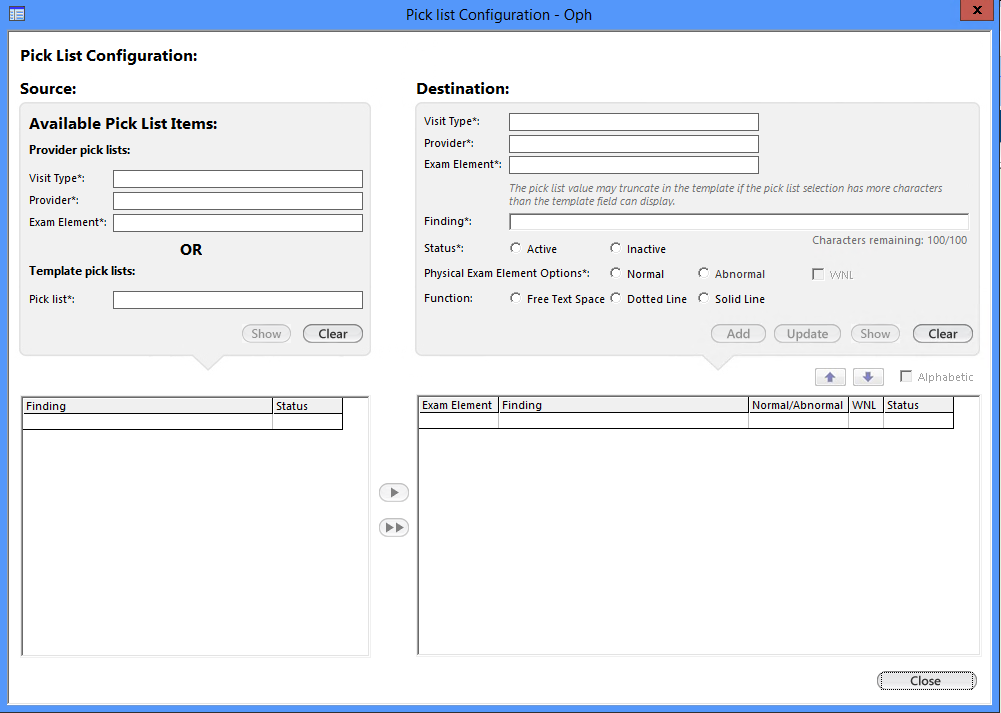Click the Destination Visit Type field
1001x713 pixels.
pos(633,122)
